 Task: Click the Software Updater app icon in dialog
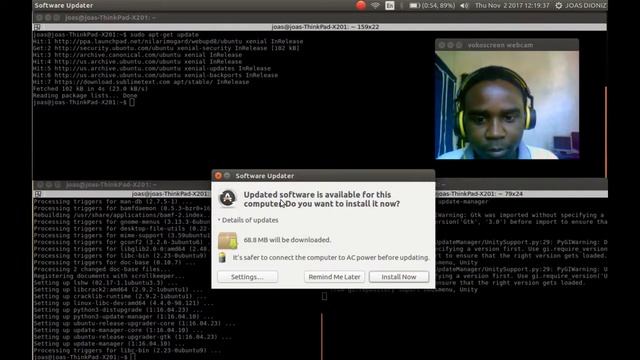coord(227,198)
